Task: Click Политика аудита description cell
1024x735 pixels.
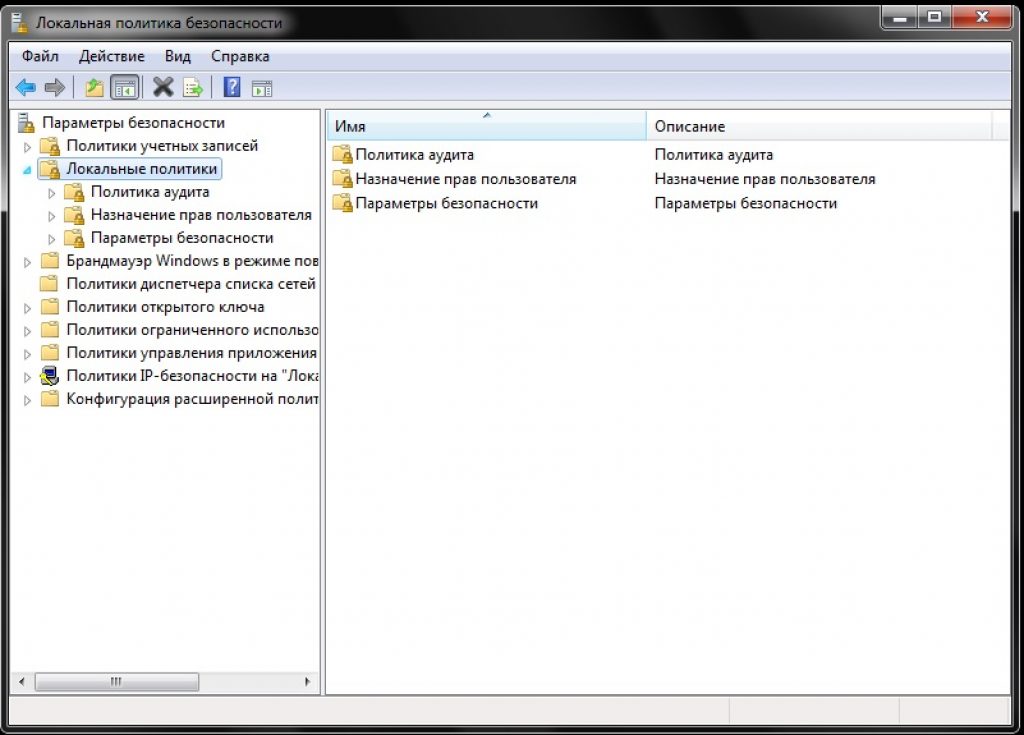Action: pyautogui.click(x=714, y=155)
